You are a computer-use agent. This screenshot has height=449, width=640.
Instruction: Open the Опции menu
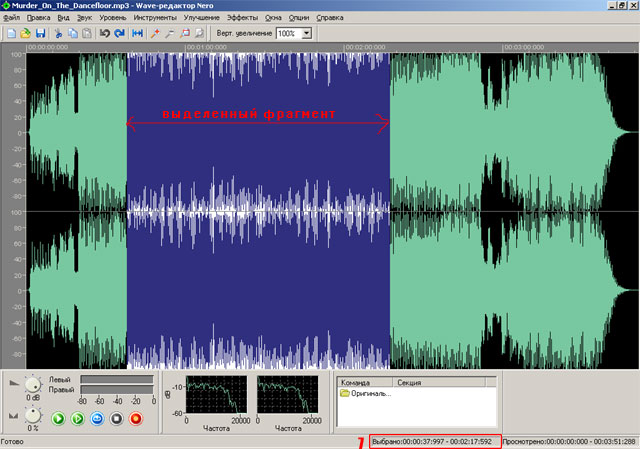[299, 18]
